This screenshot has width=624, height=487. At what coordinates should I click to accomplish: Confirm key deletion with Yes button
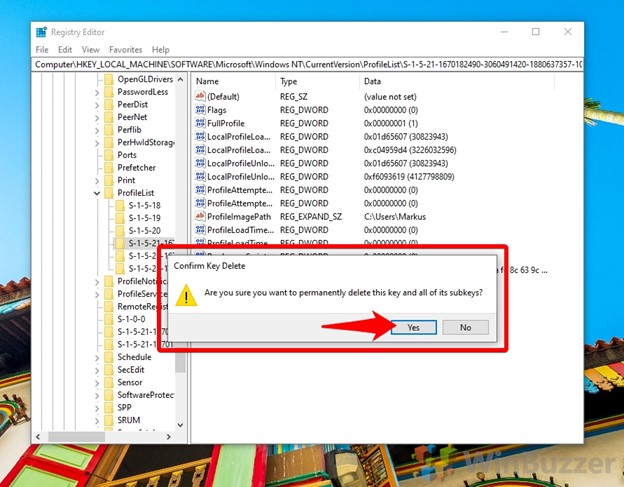[413, 327]
